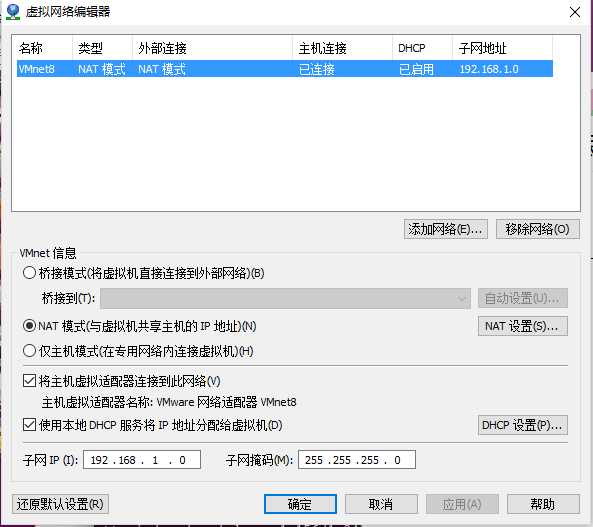Toggle 将主机虚拟适配器连接到此网络 checkbox
593x527 pixels.
click(29, 381)
